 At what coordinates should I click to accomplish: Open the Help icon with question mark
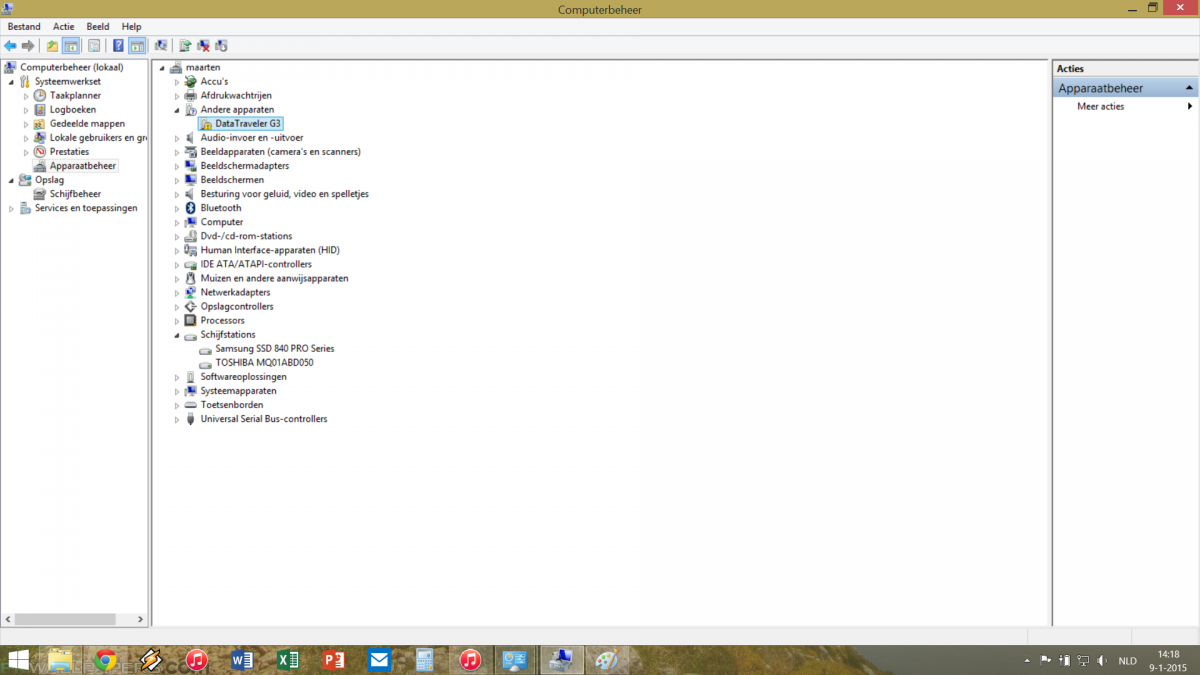pos(118,46)
